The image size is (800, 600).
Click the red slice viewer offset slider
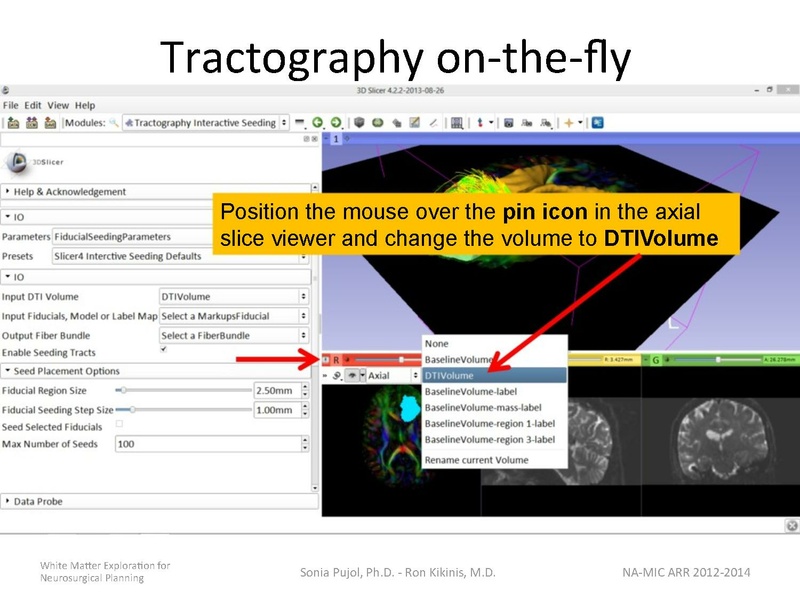(388, 360)
